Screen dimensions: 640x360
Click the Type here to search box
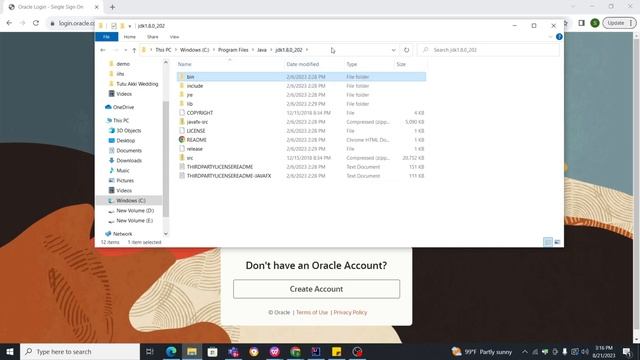80,351
